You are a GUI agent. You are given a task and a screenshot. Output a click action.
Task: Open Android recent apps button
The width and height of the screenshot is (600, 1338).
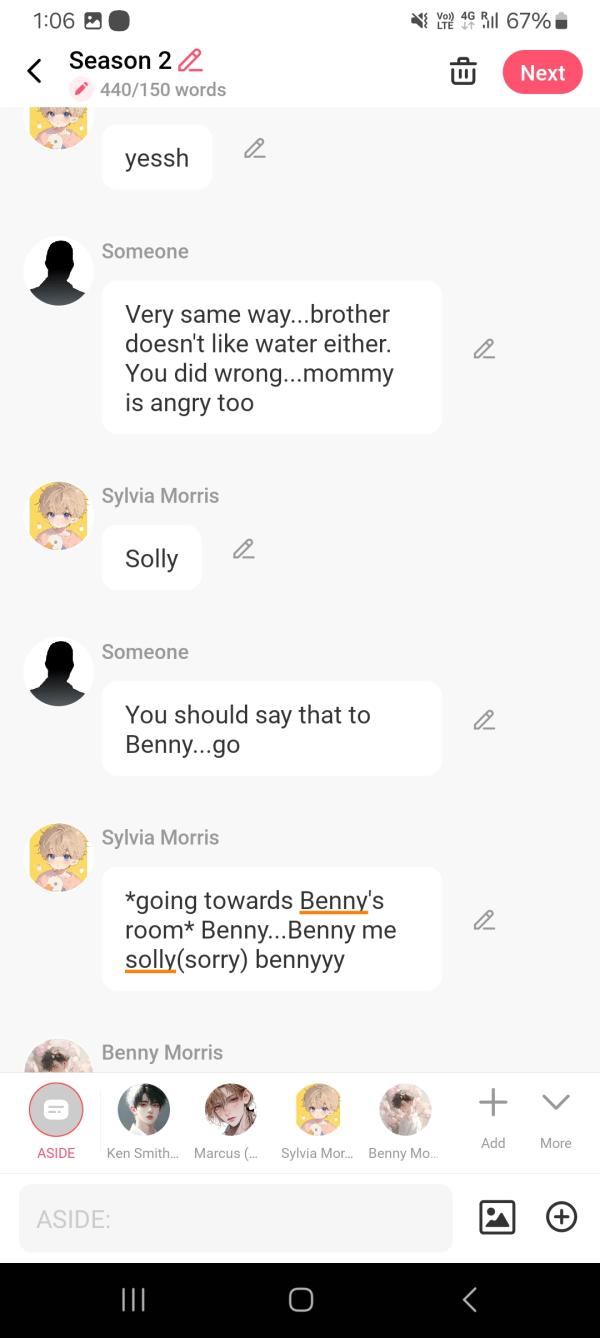(133, 1299)
